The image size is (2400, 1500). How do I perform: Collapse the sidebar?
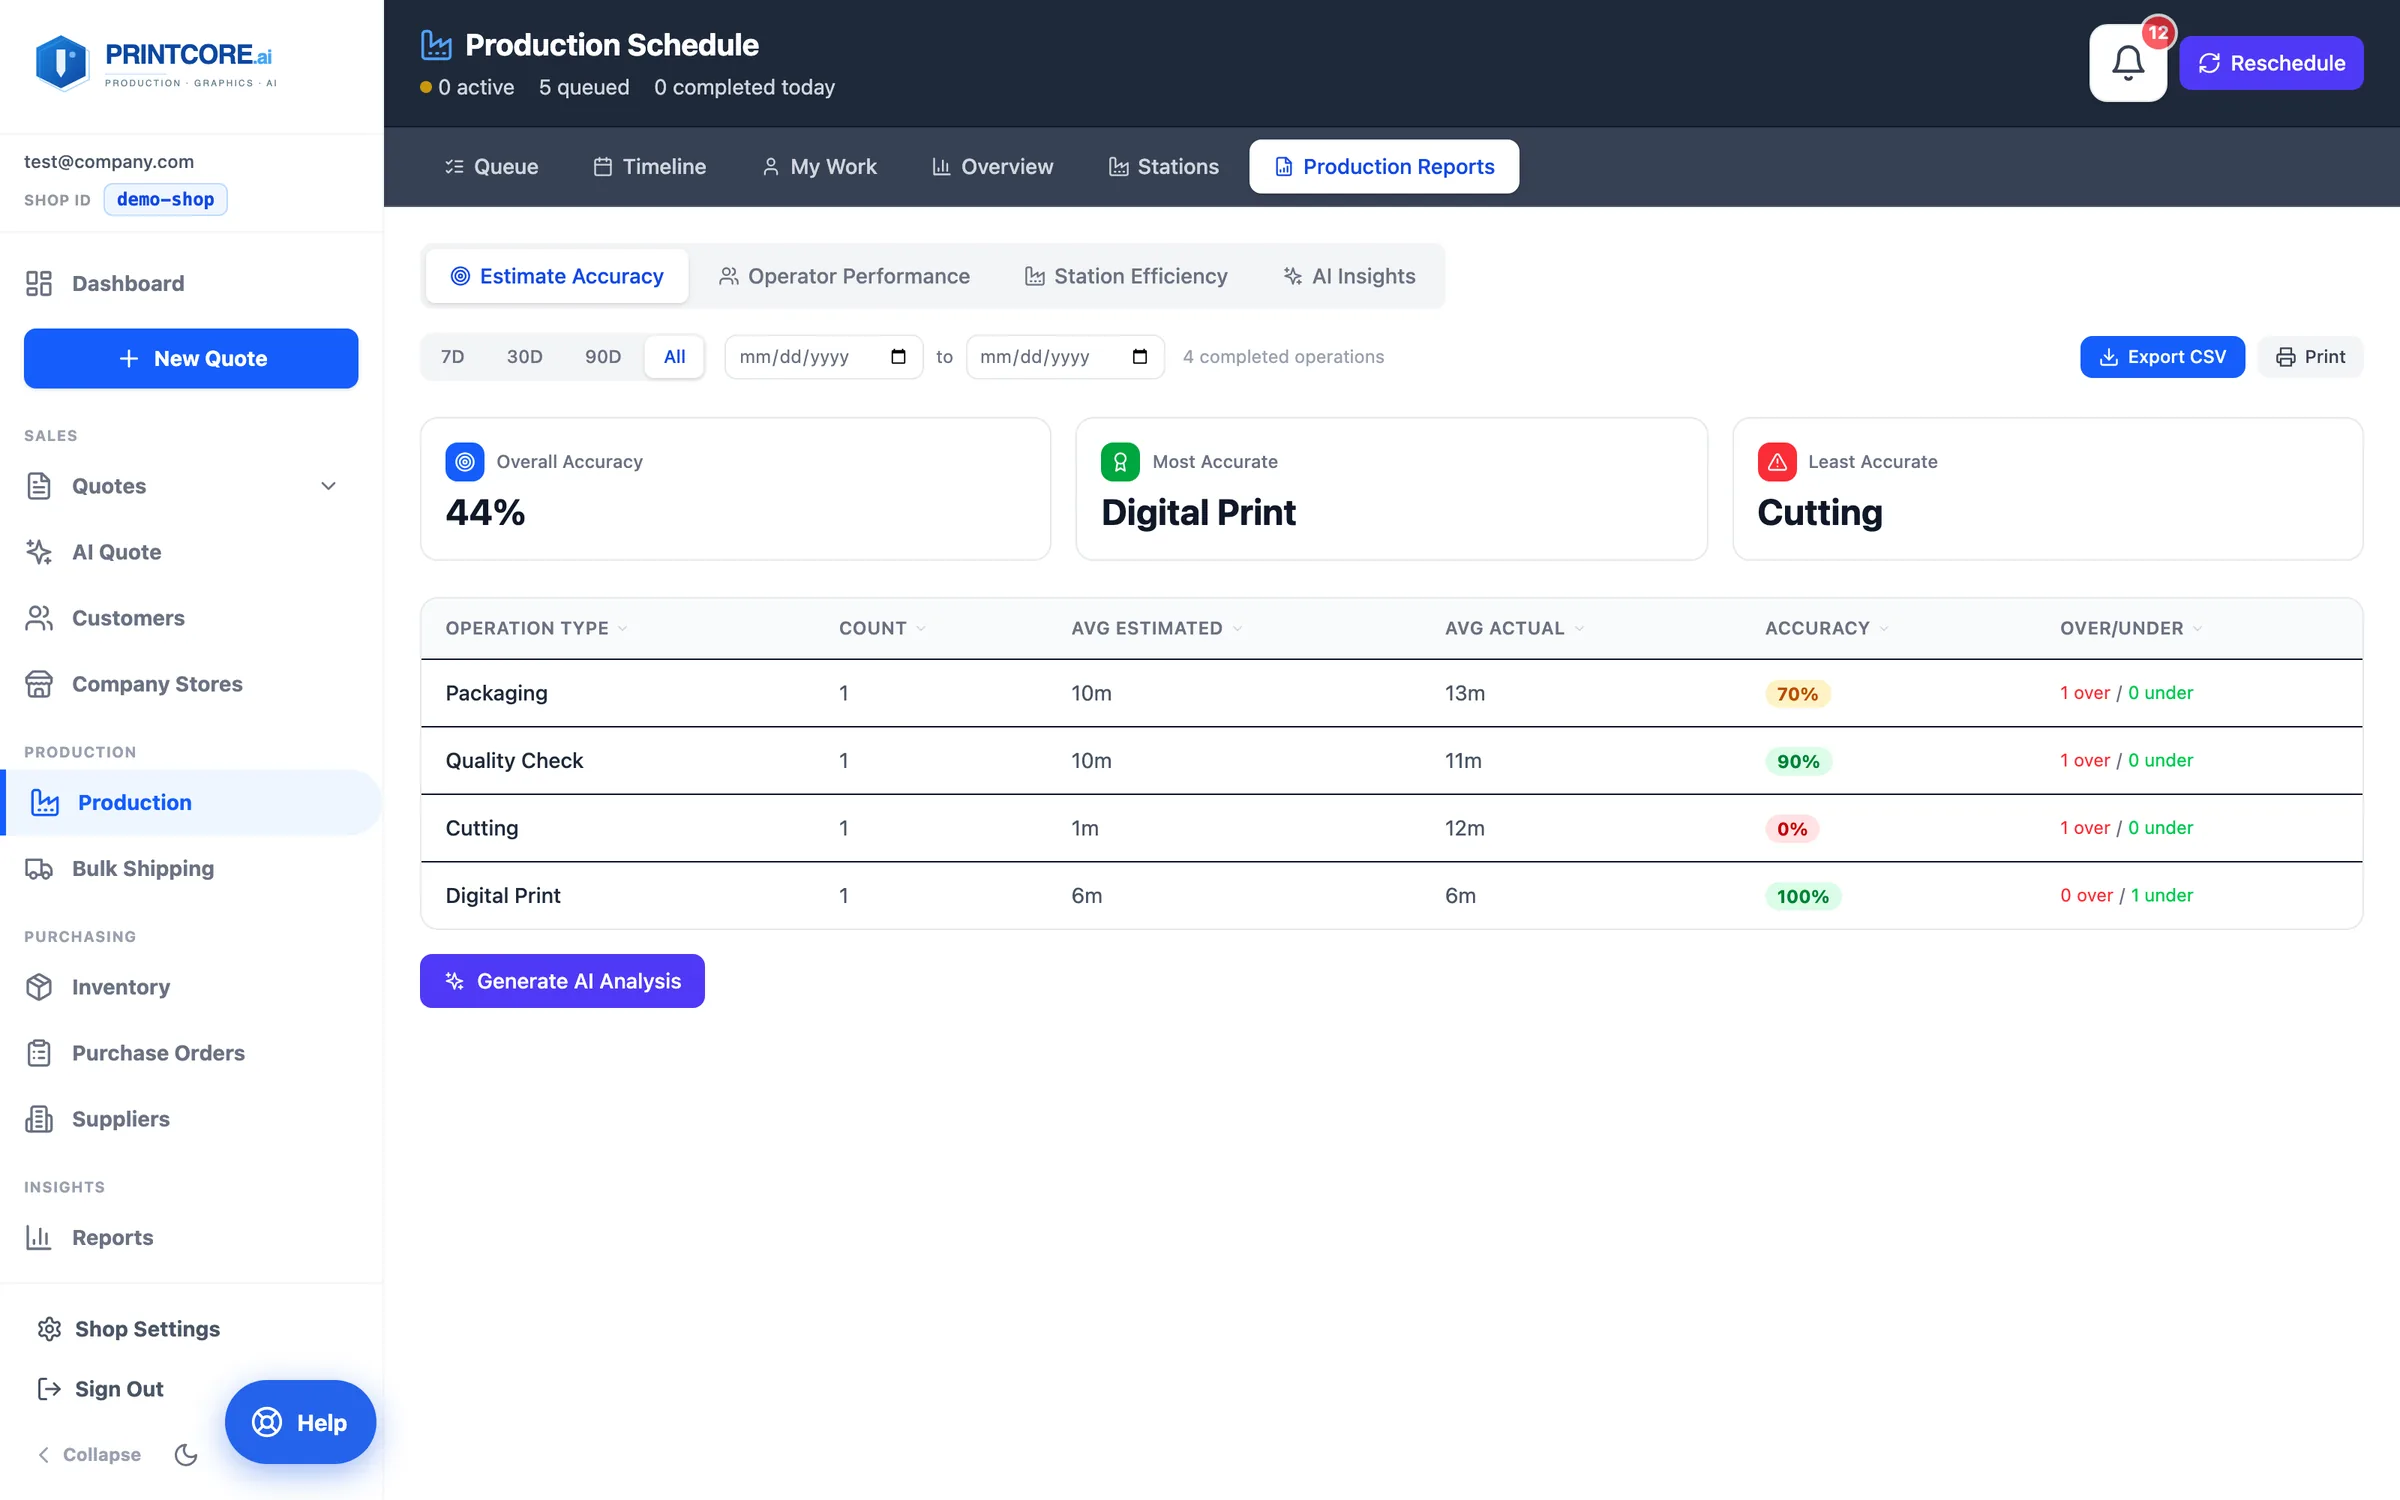88,1454
